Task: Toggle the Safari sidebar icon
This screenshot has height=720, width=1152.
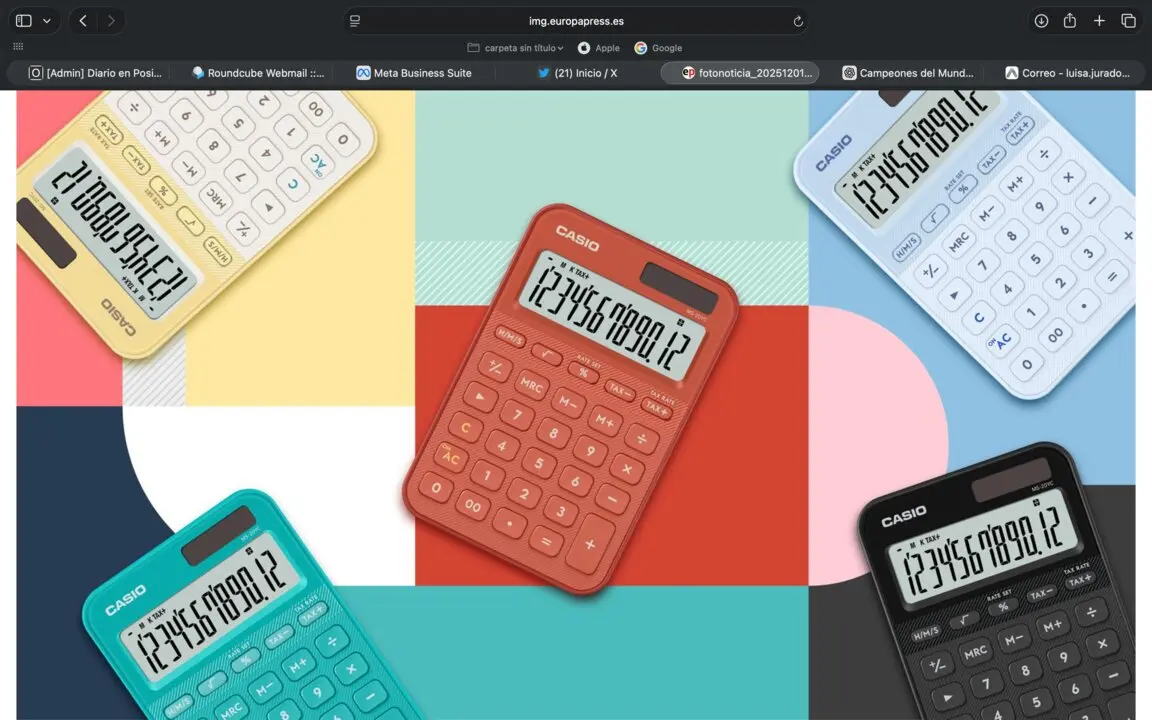Action: click(x=23, y=20)
